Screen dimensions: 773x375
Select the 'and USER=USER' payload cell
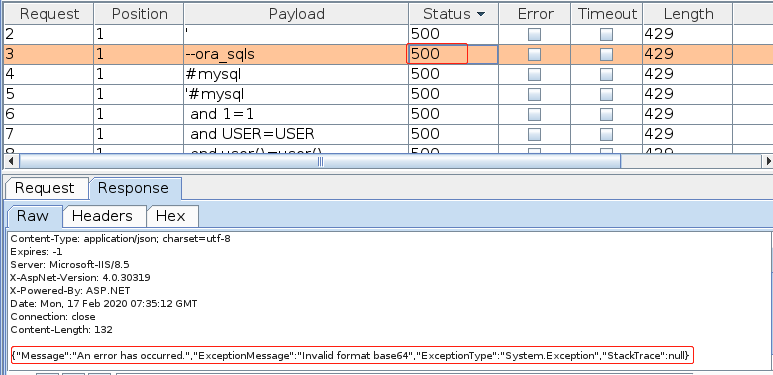pos(296,134)
